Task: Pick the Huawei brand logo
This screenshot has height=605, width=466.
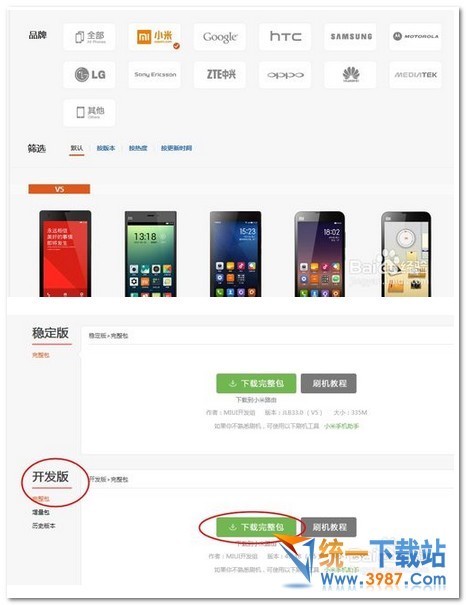Action: 350,74
